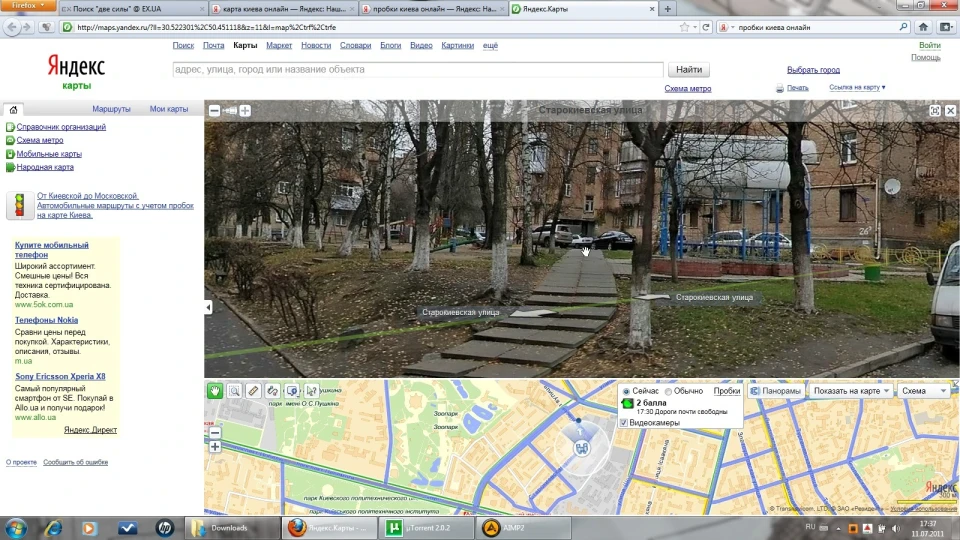
Task: Open the Показать на карте dropdown
Action: [x=851, y=391]
